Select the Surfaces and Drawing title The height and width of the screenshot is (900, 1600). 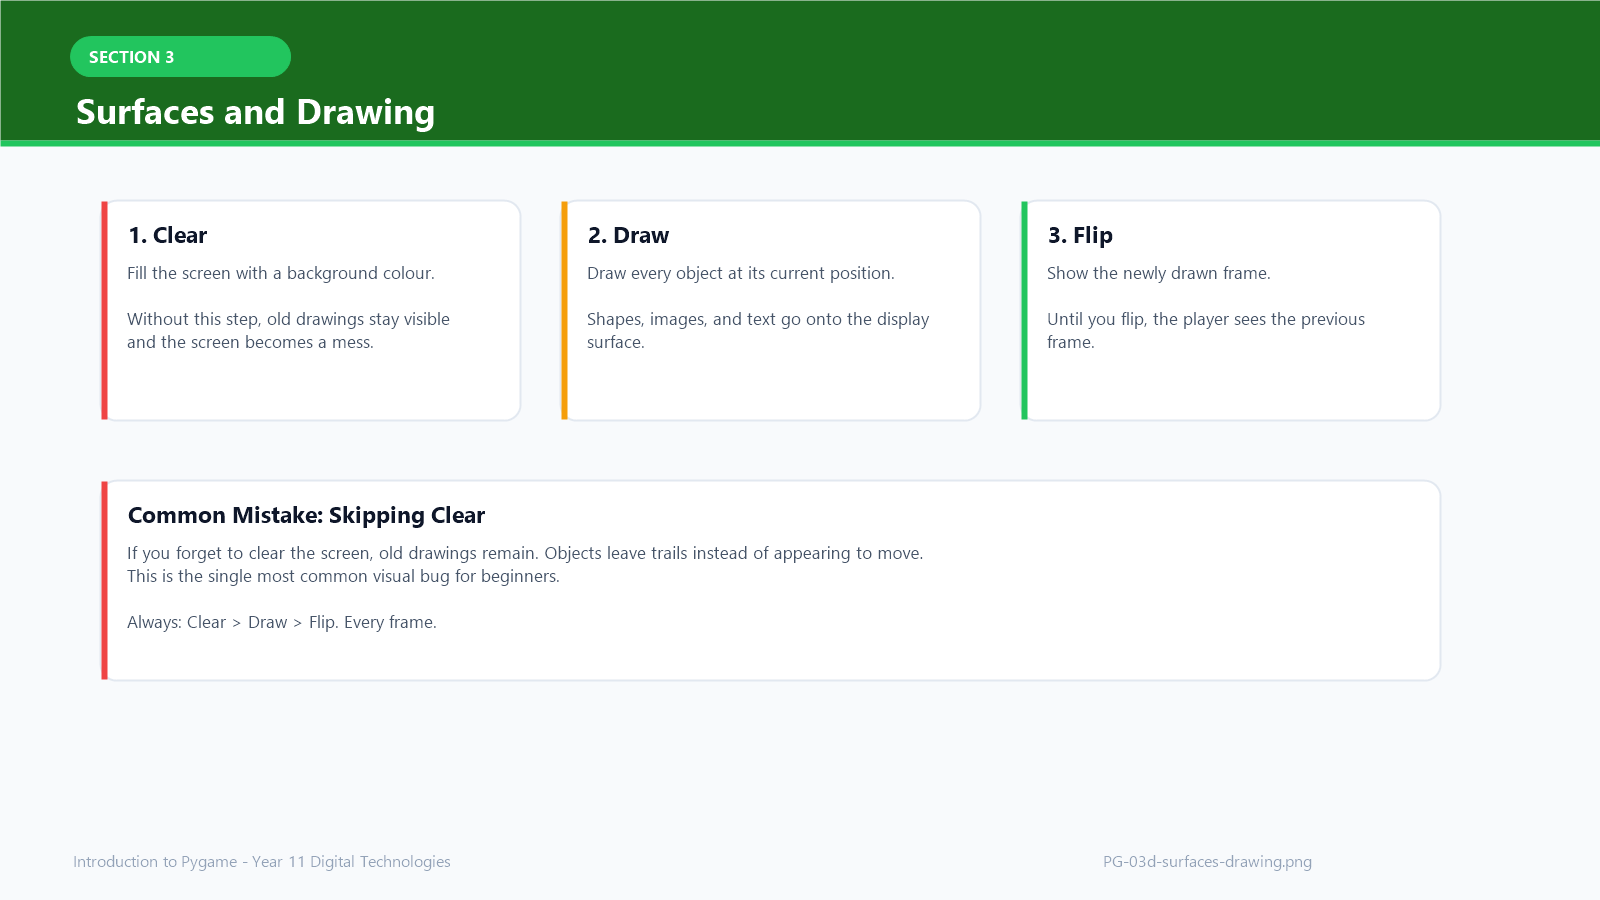coord(255,112)
